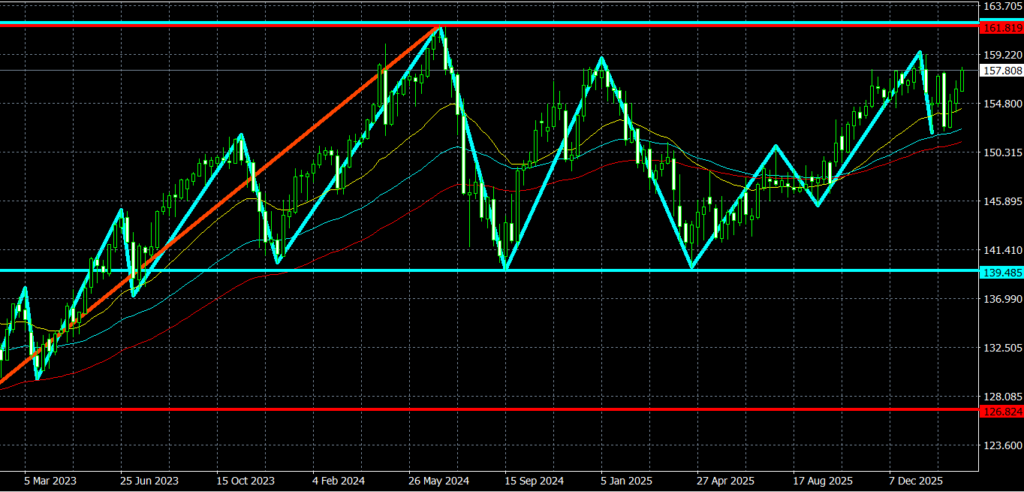The width and height of the screenshot is (1024, 492).
Task: Select the 5 Mar 2023 date label
Action: 50,480
